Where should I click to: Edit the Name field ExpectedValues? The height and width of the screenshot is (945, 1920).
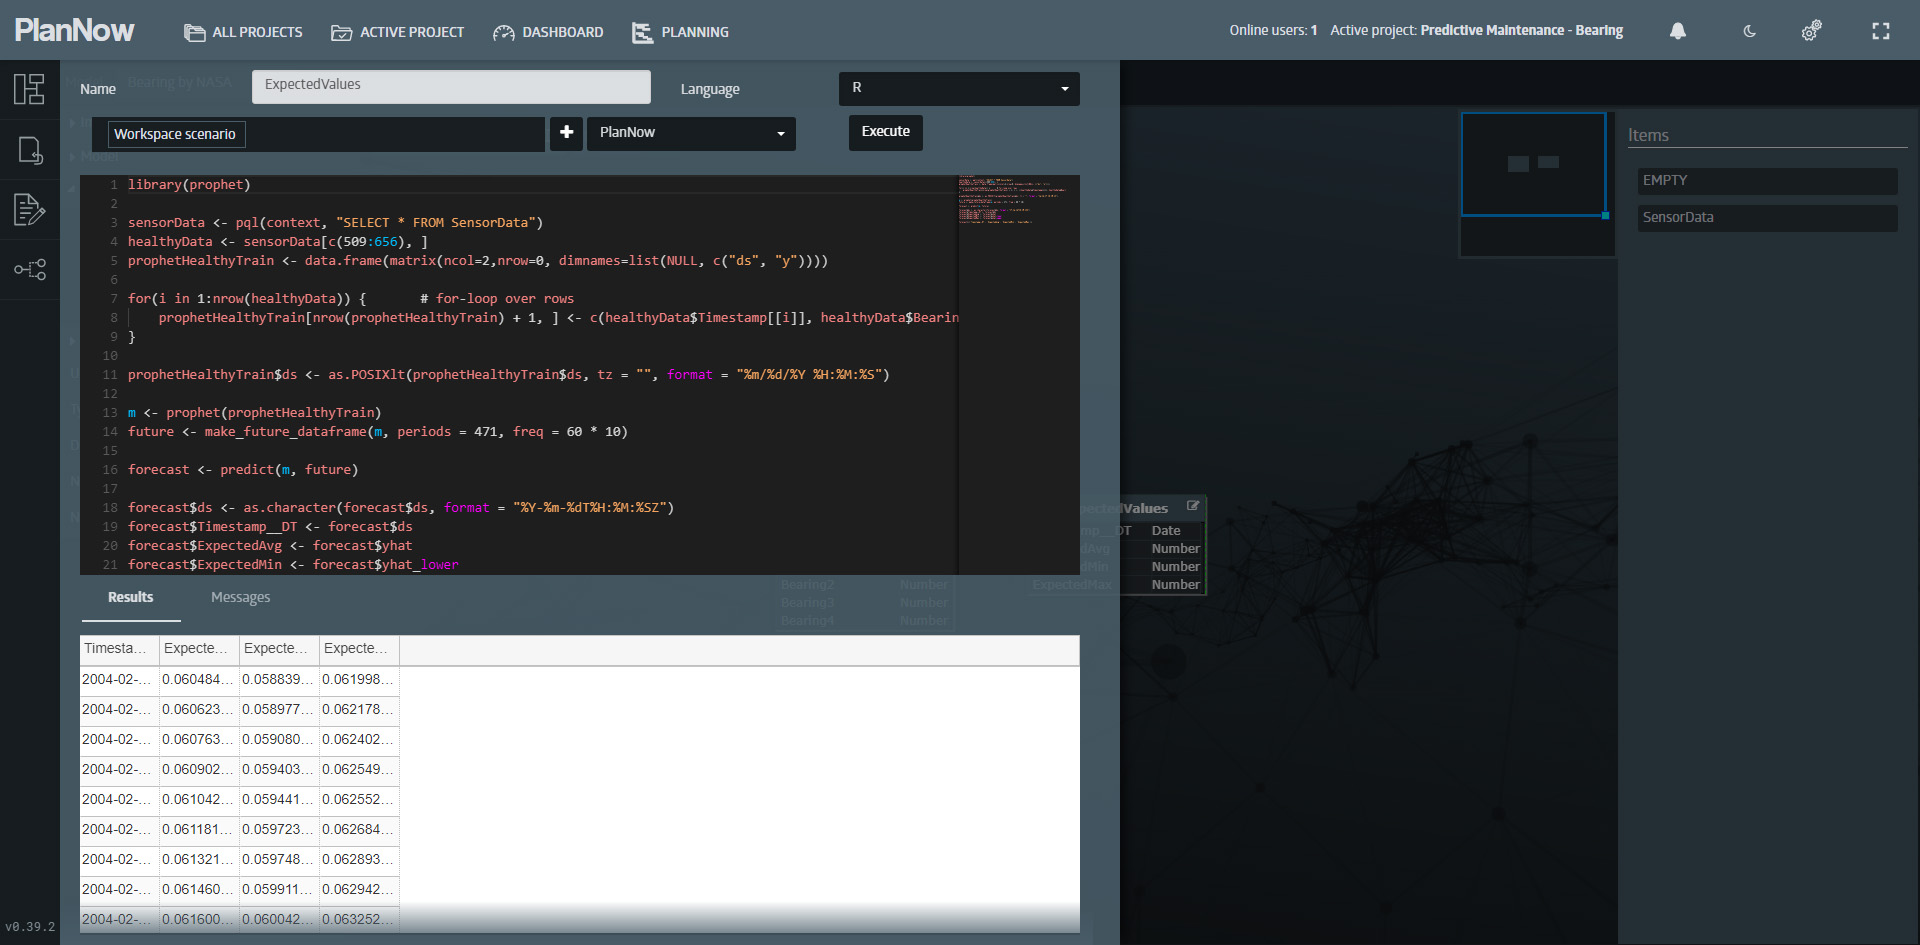click(x=451, y=86)
